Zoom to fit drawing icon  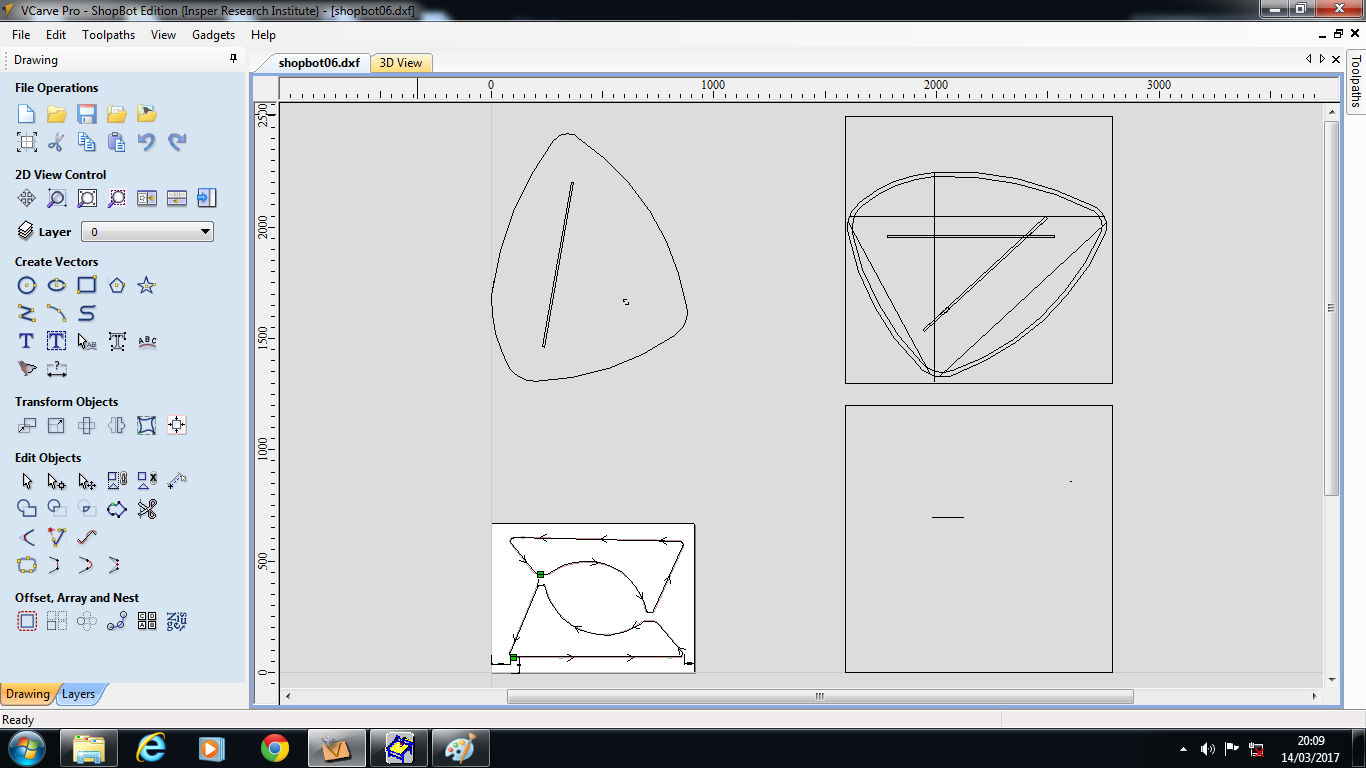87,198
